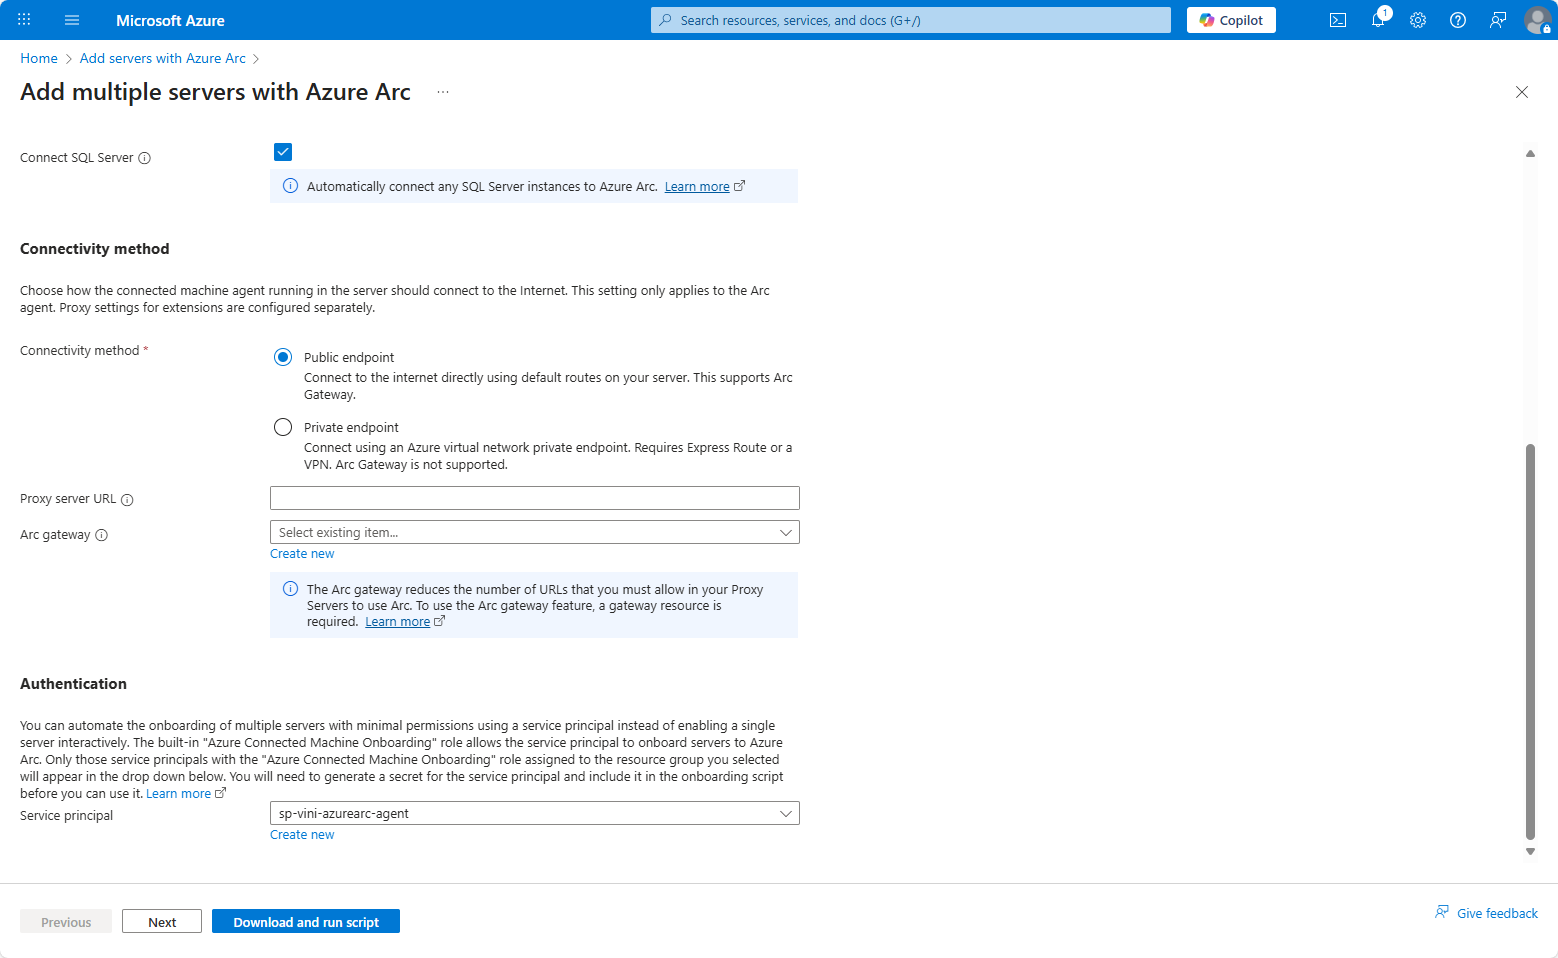This screenshot has height=958, width=1558.
Task: Select the Private endpoint radio button
Action: 283,427
